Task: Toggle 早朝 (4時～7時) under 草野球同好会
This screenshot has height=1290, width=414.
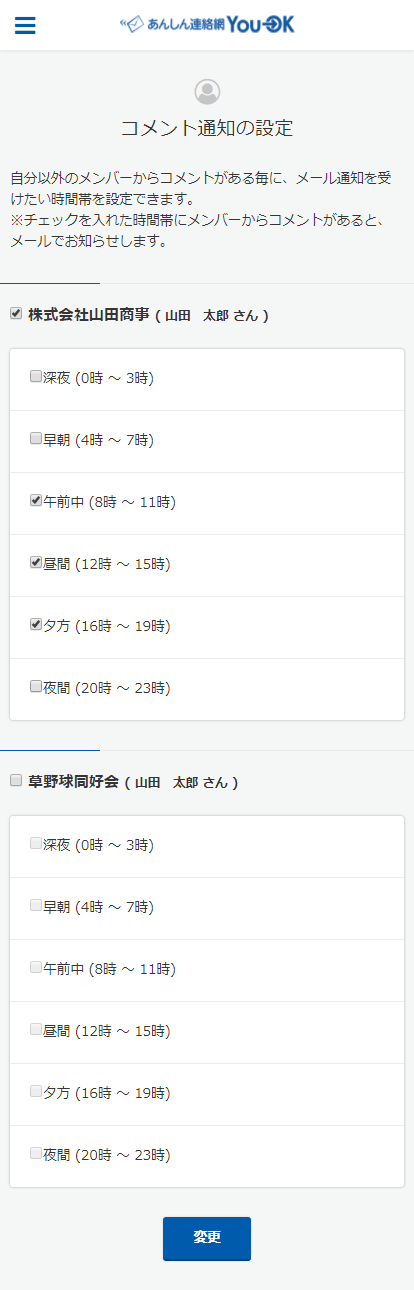Action: (x=36, y=906)
